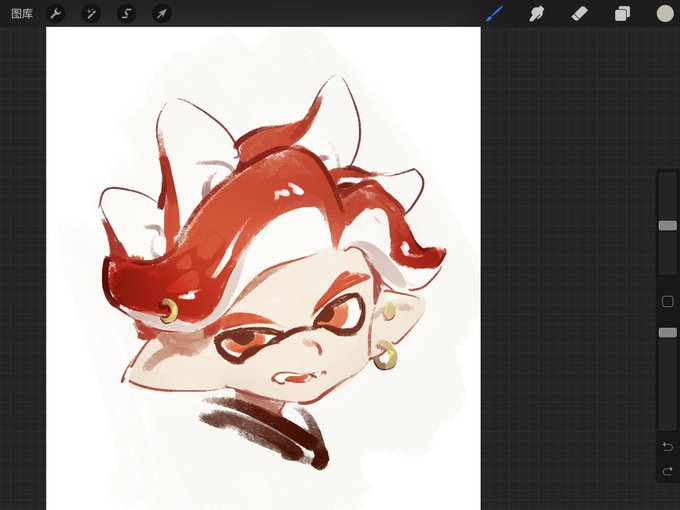Click the brush size slider handle
The width and height of the screenshot is (680, 510).
(x=668, y=226)
